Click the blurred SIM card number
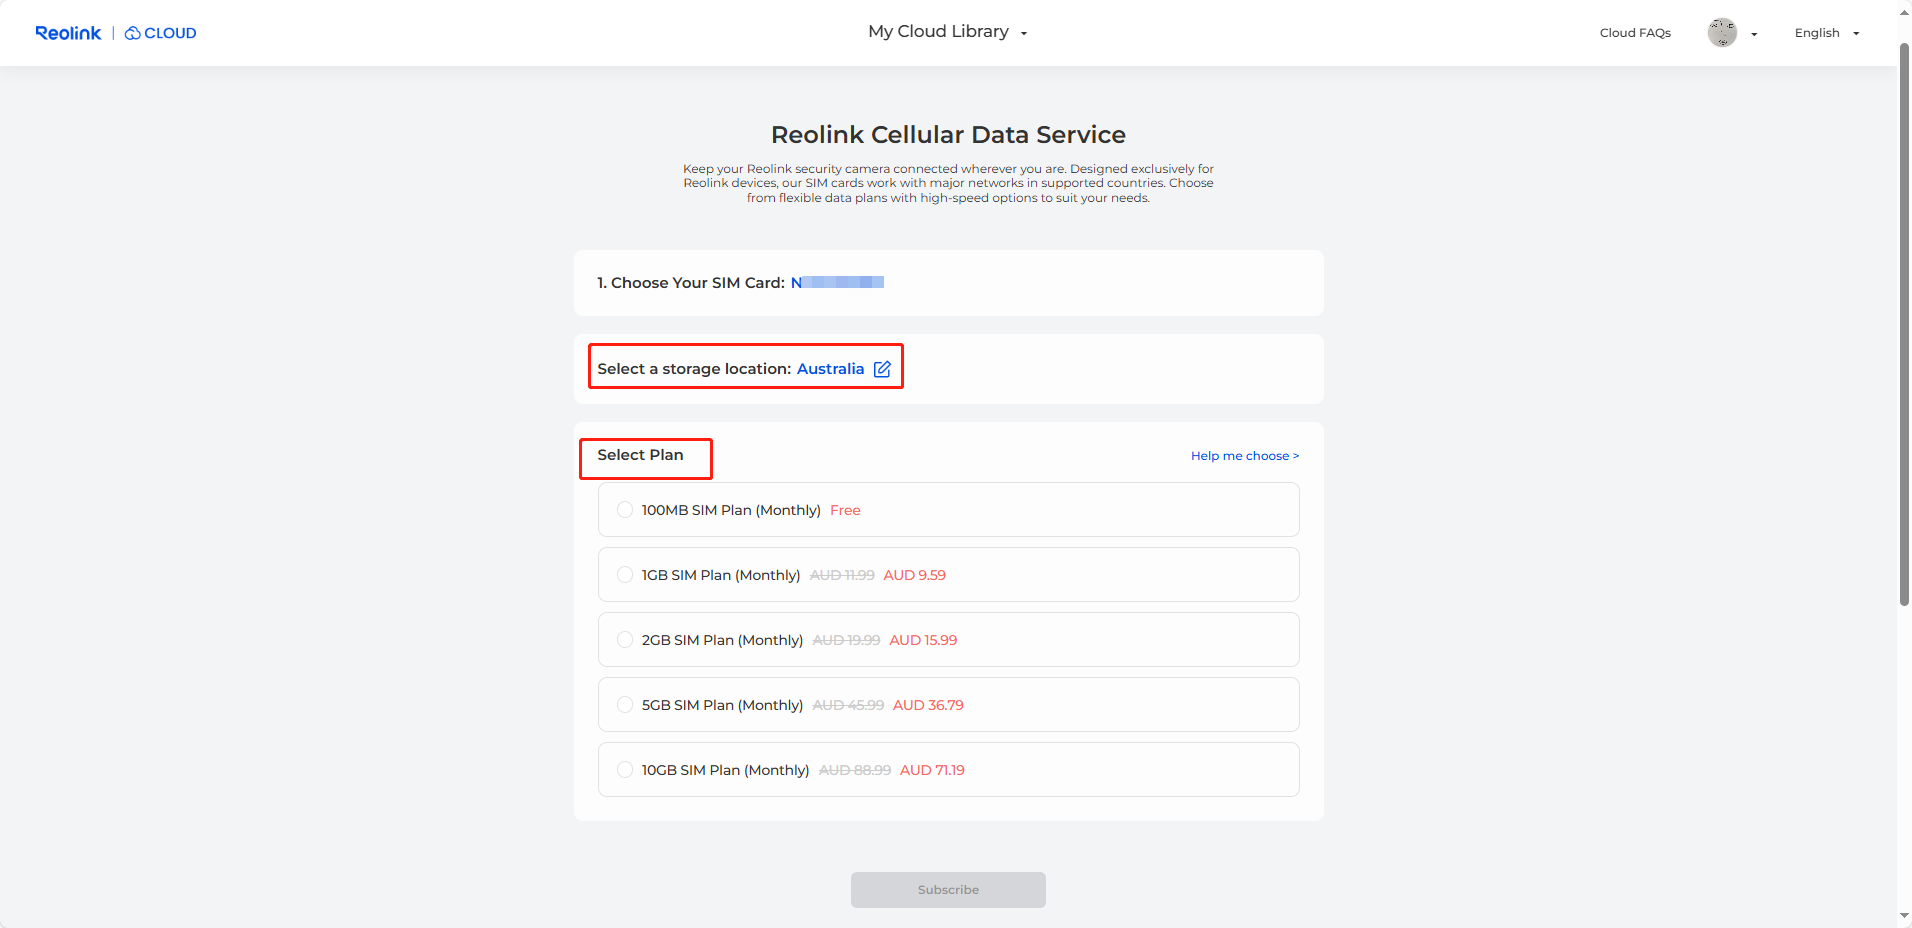Screen dimensions: 1912x928 click(837, 283)
